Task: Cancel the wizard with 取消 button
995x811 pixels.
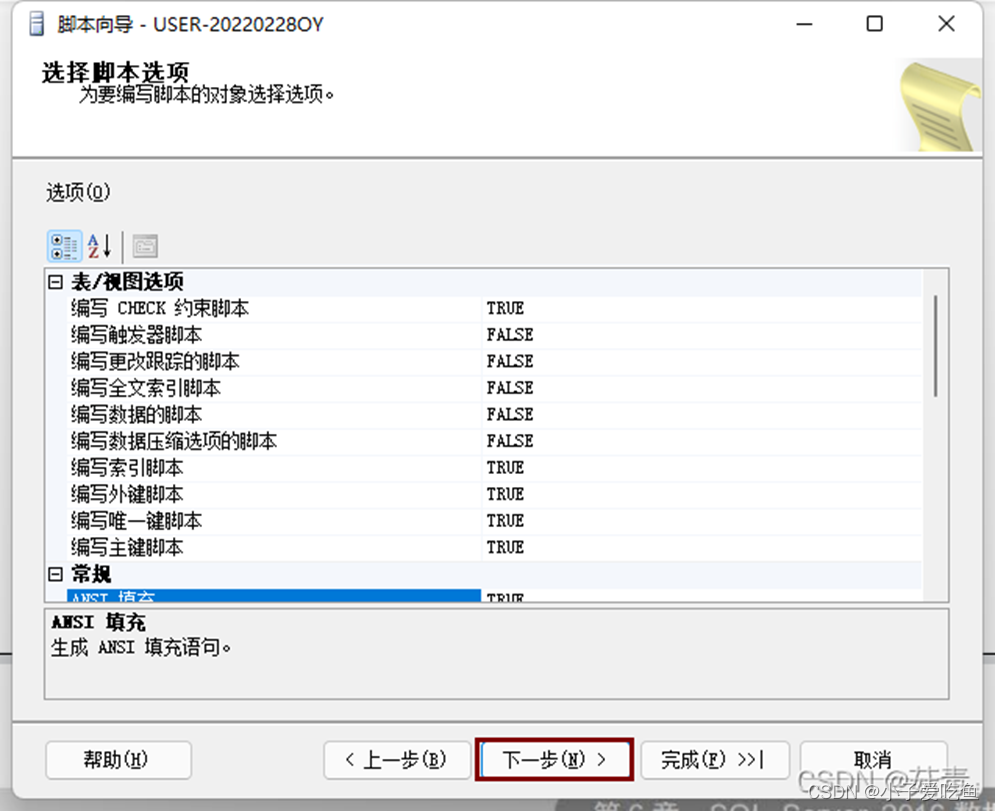Action: (x=873, y=760)
